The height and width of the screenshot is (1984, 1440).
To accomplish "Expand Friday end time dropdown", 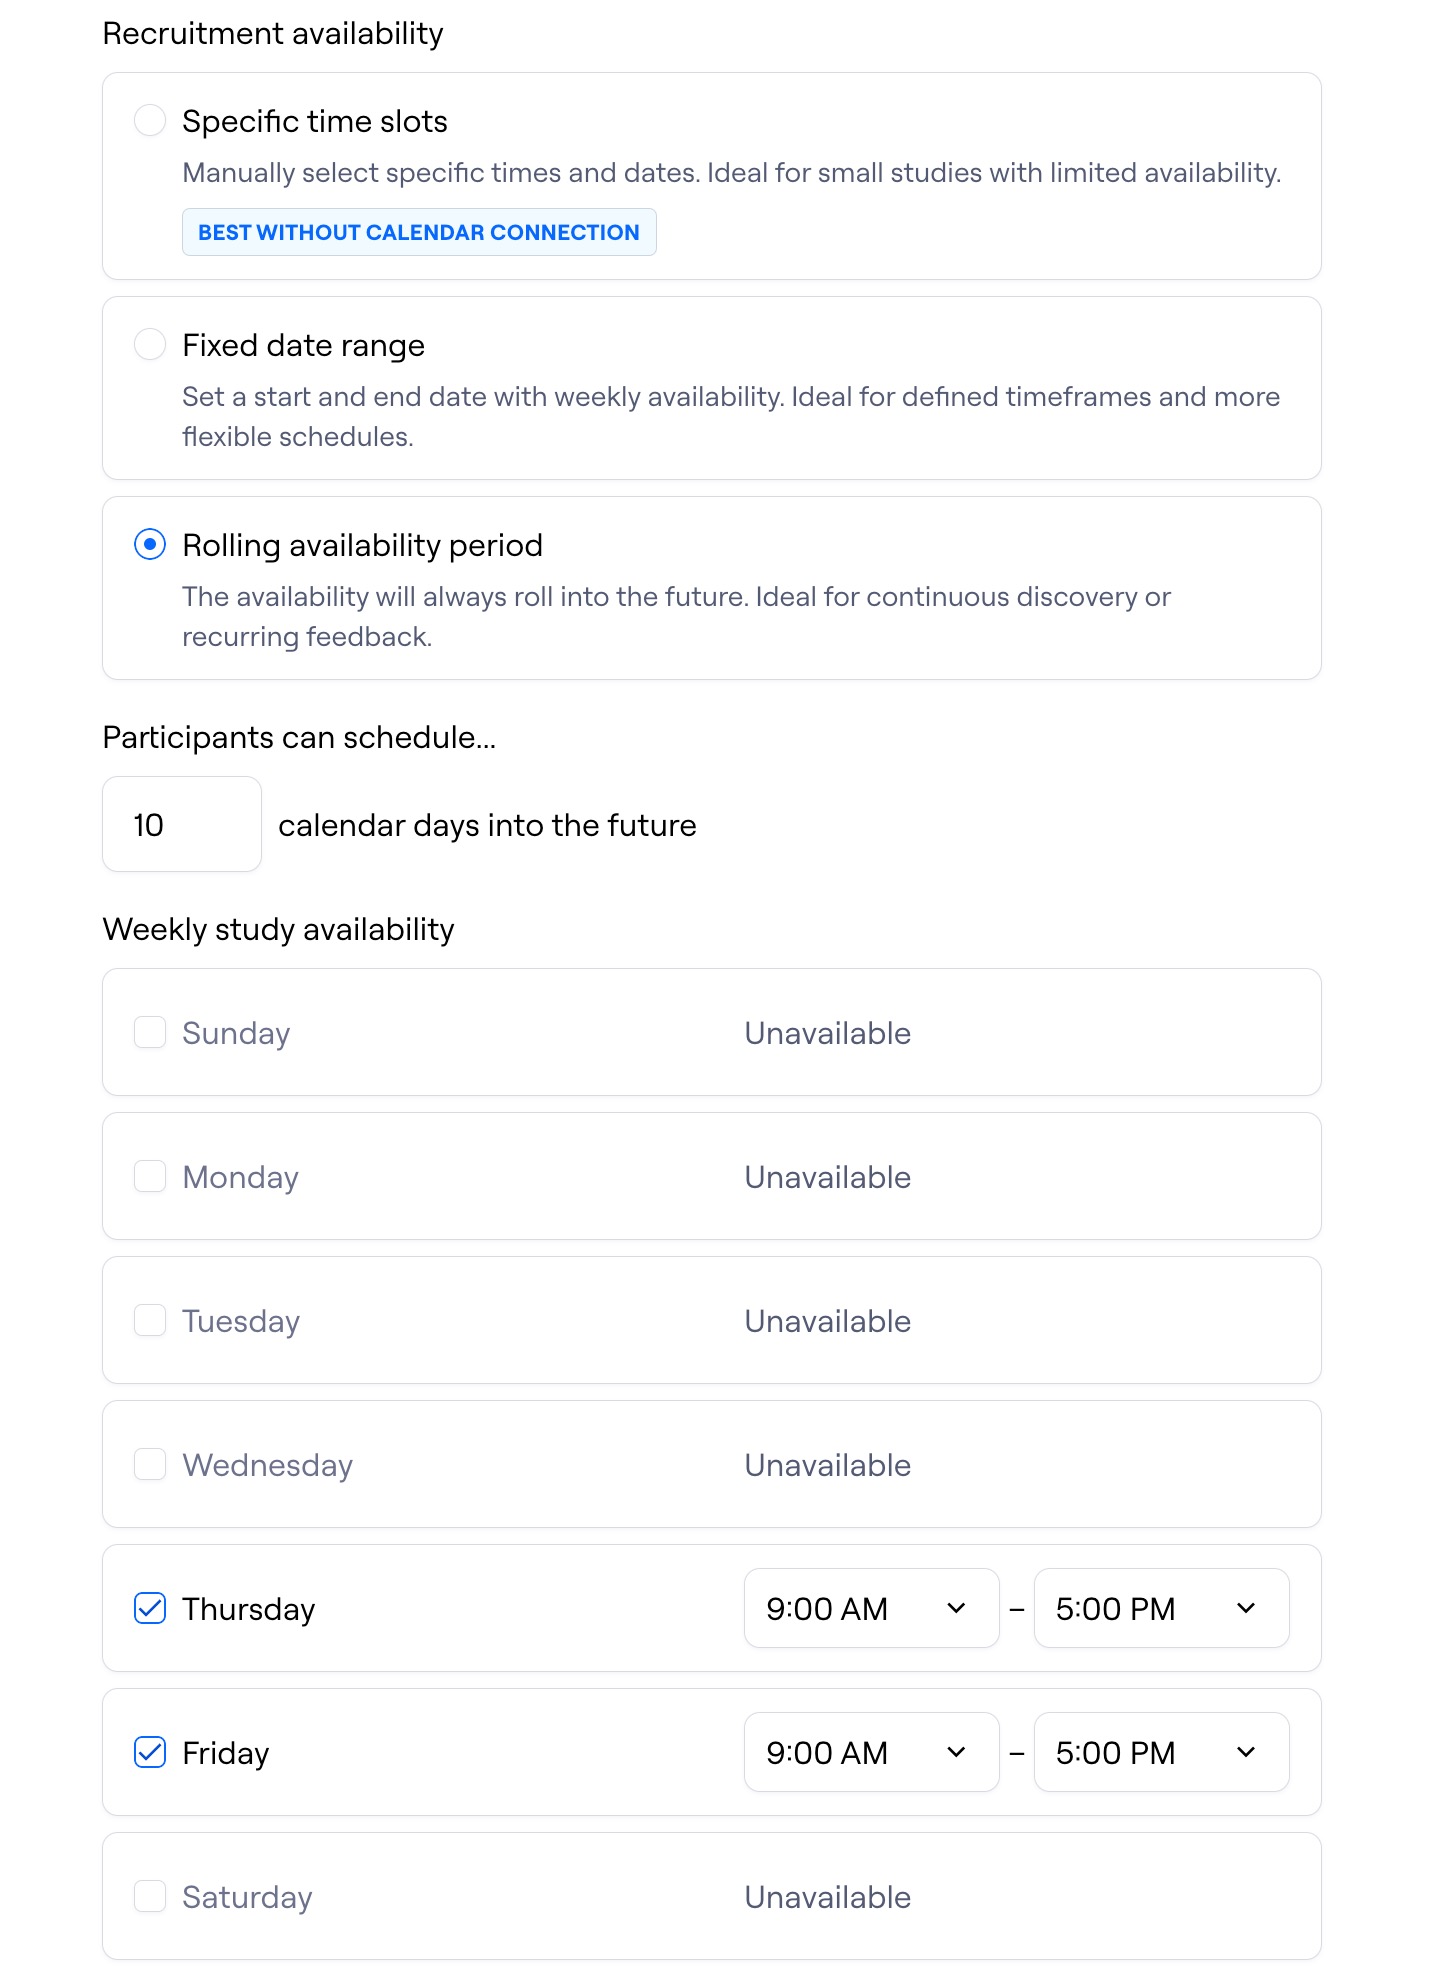I will tap(1161, 1753).
